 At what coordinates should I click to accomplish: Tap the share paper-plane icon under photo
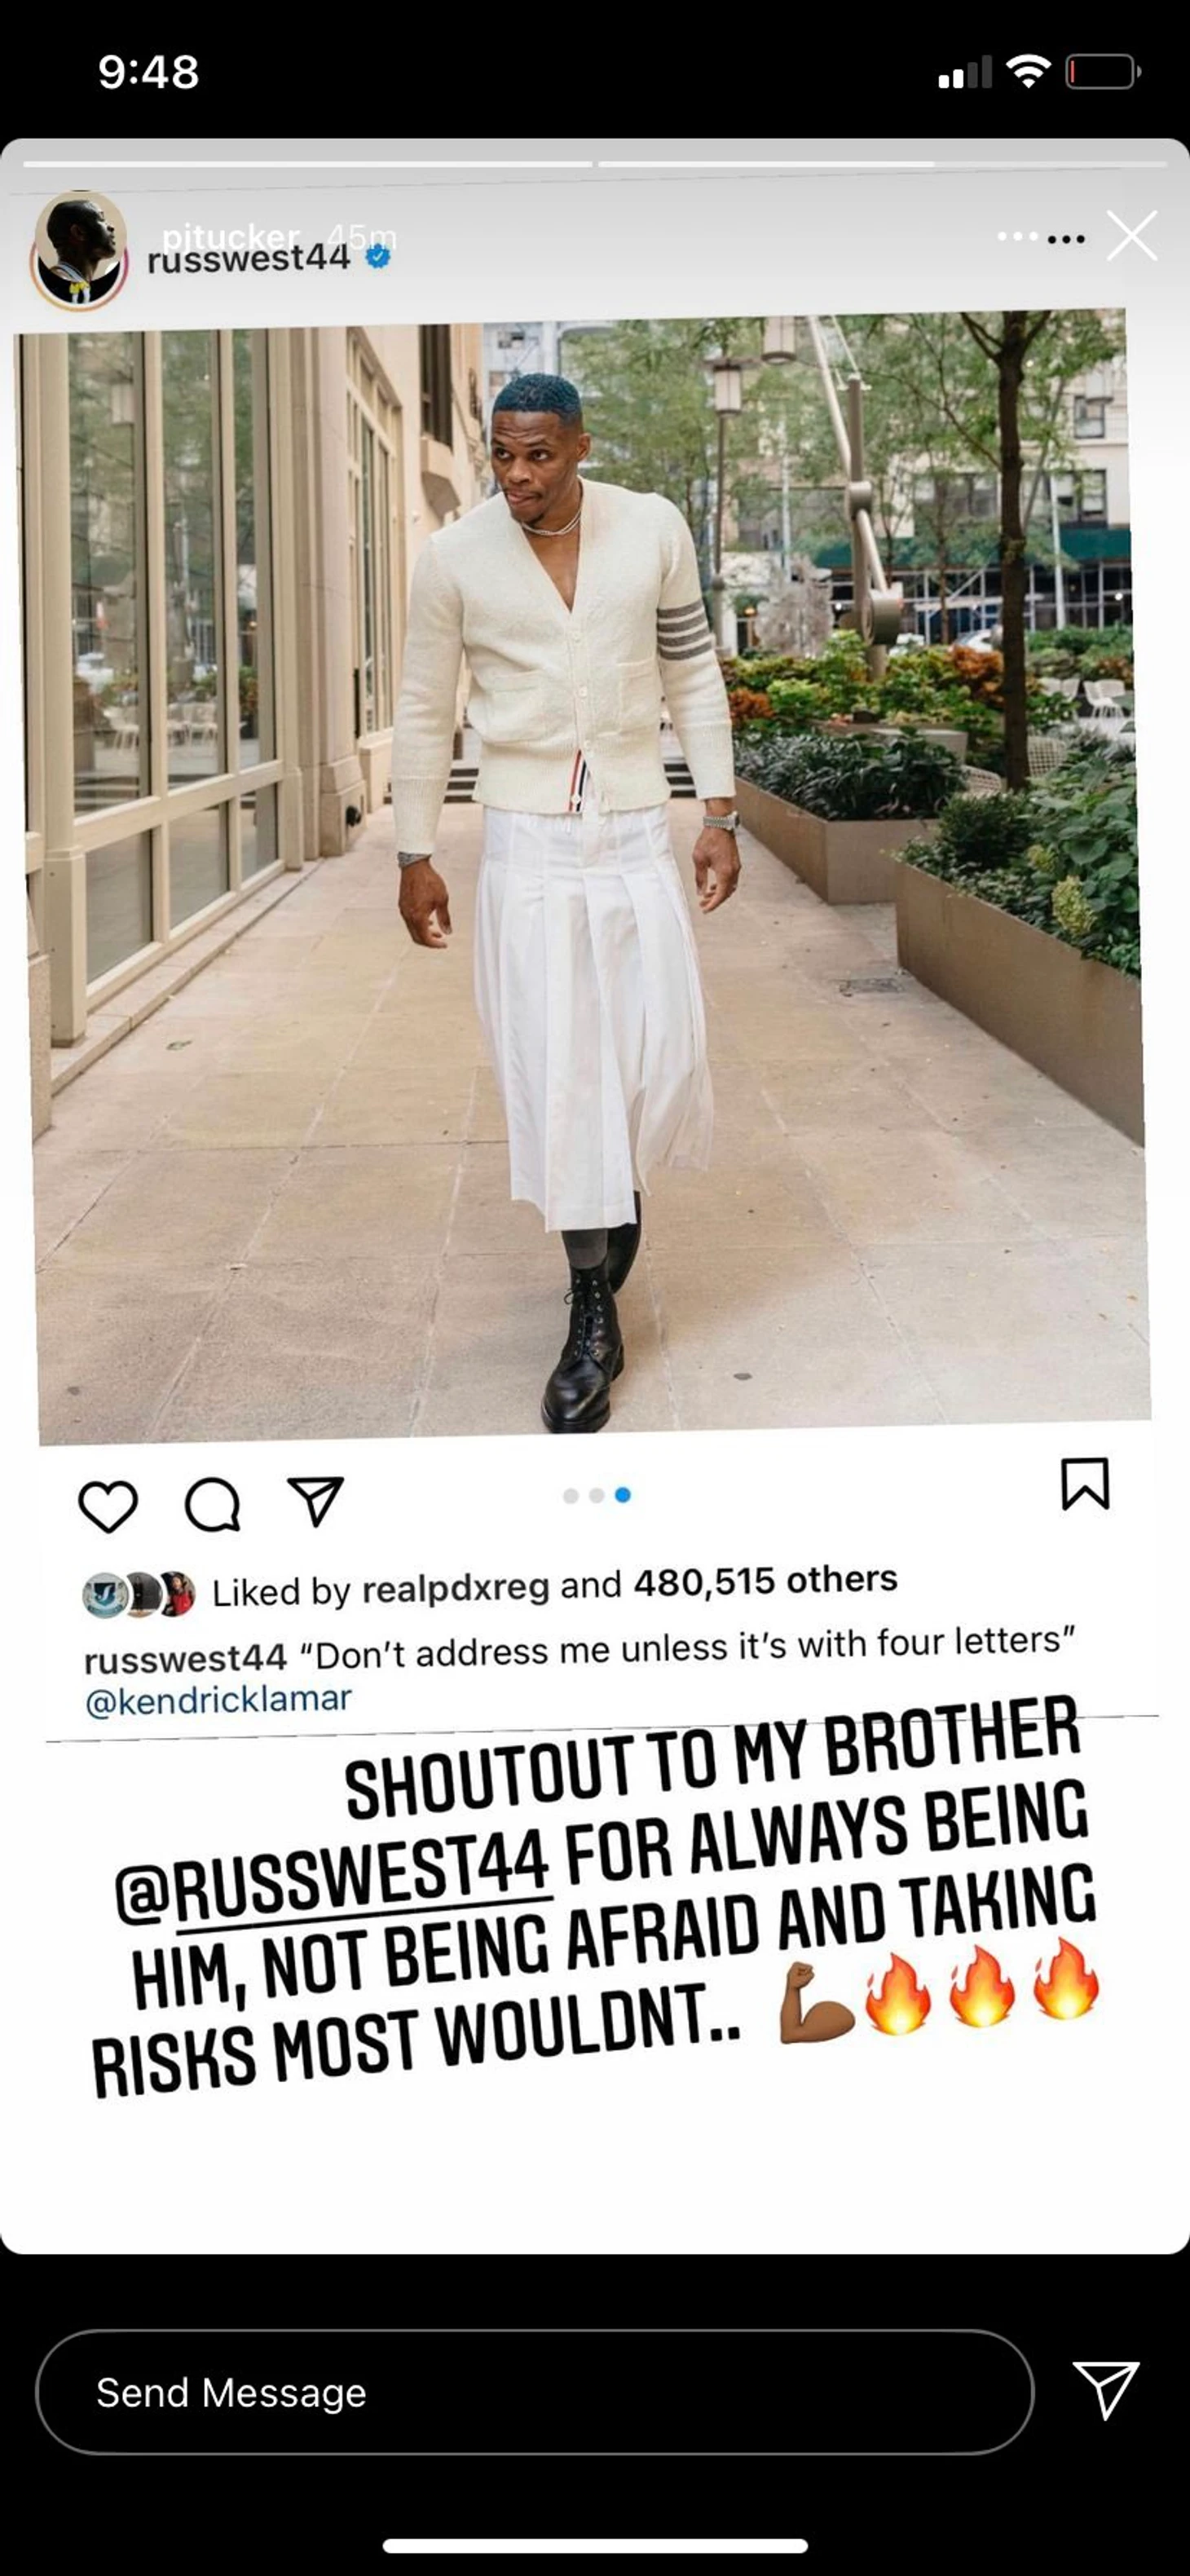(316, 1500)
